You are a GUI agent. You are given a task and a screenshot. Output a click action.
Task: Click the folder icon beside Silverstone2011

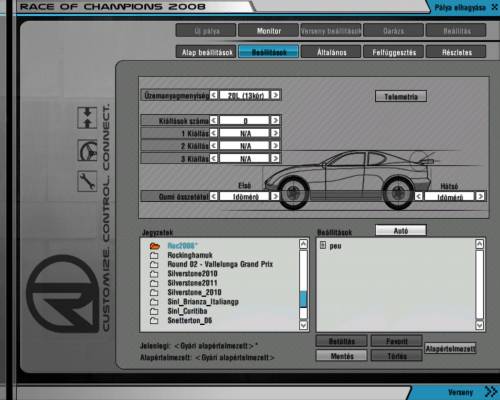[154, 283]
